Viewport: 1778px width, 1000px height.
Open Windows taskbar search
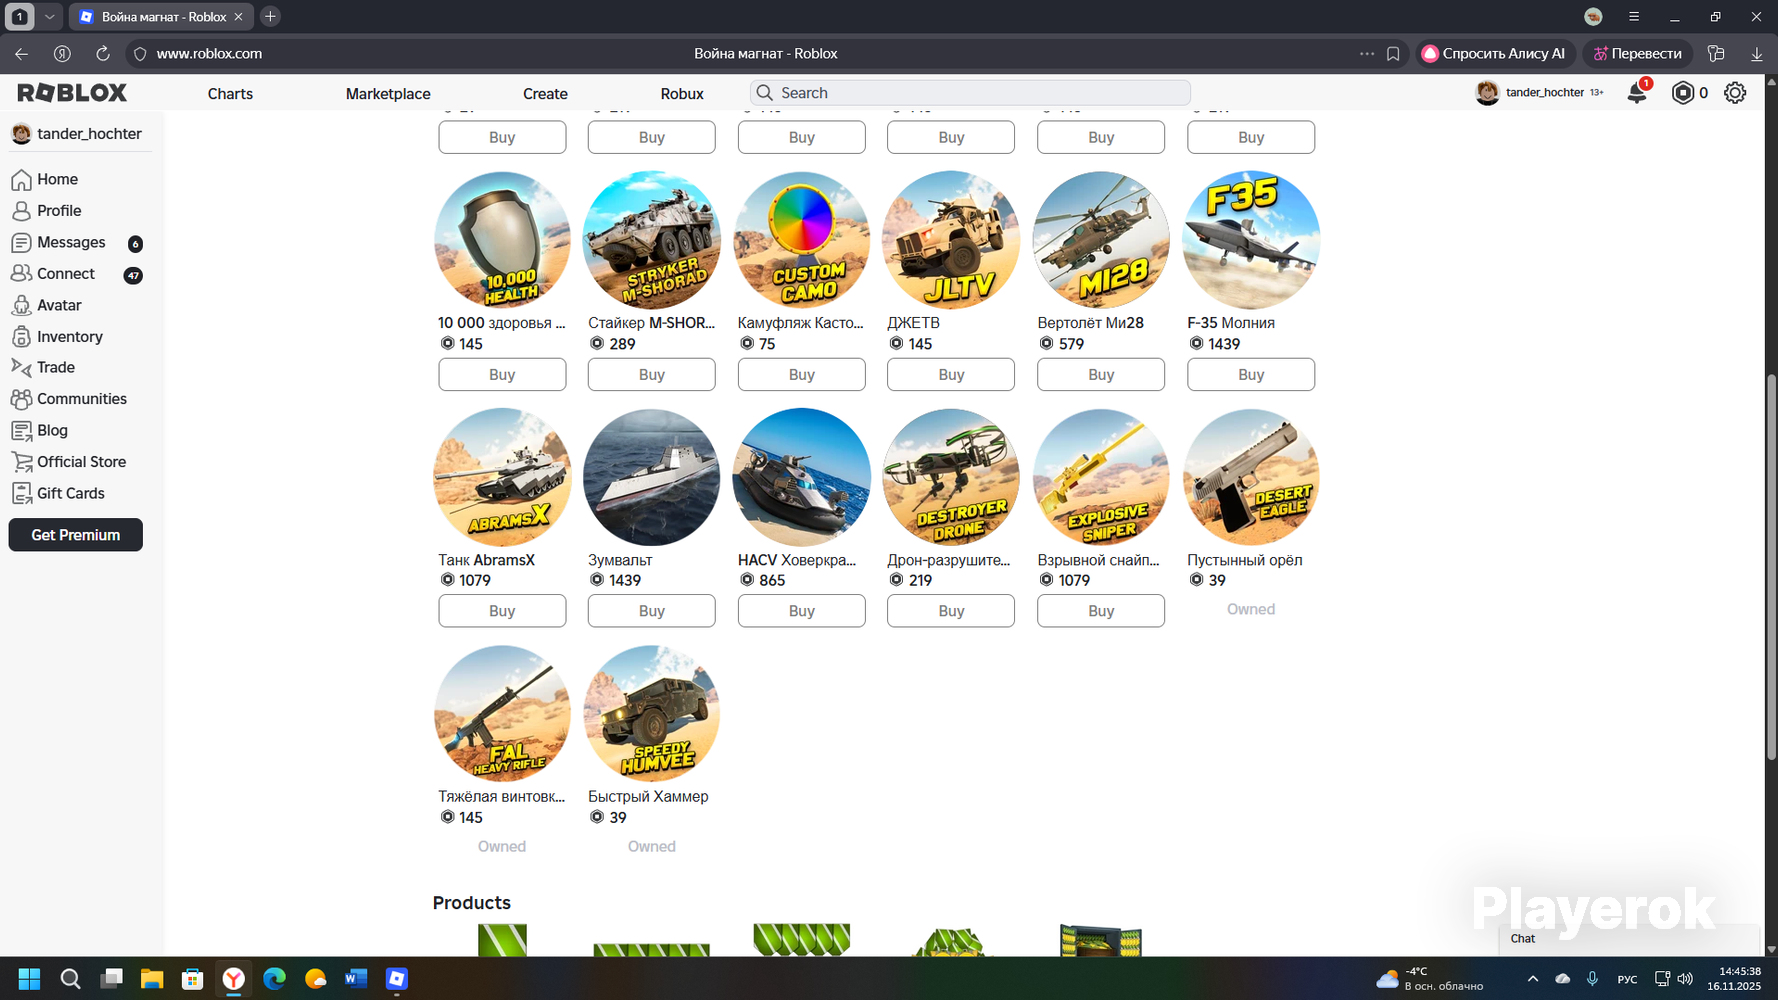(70, 979)
